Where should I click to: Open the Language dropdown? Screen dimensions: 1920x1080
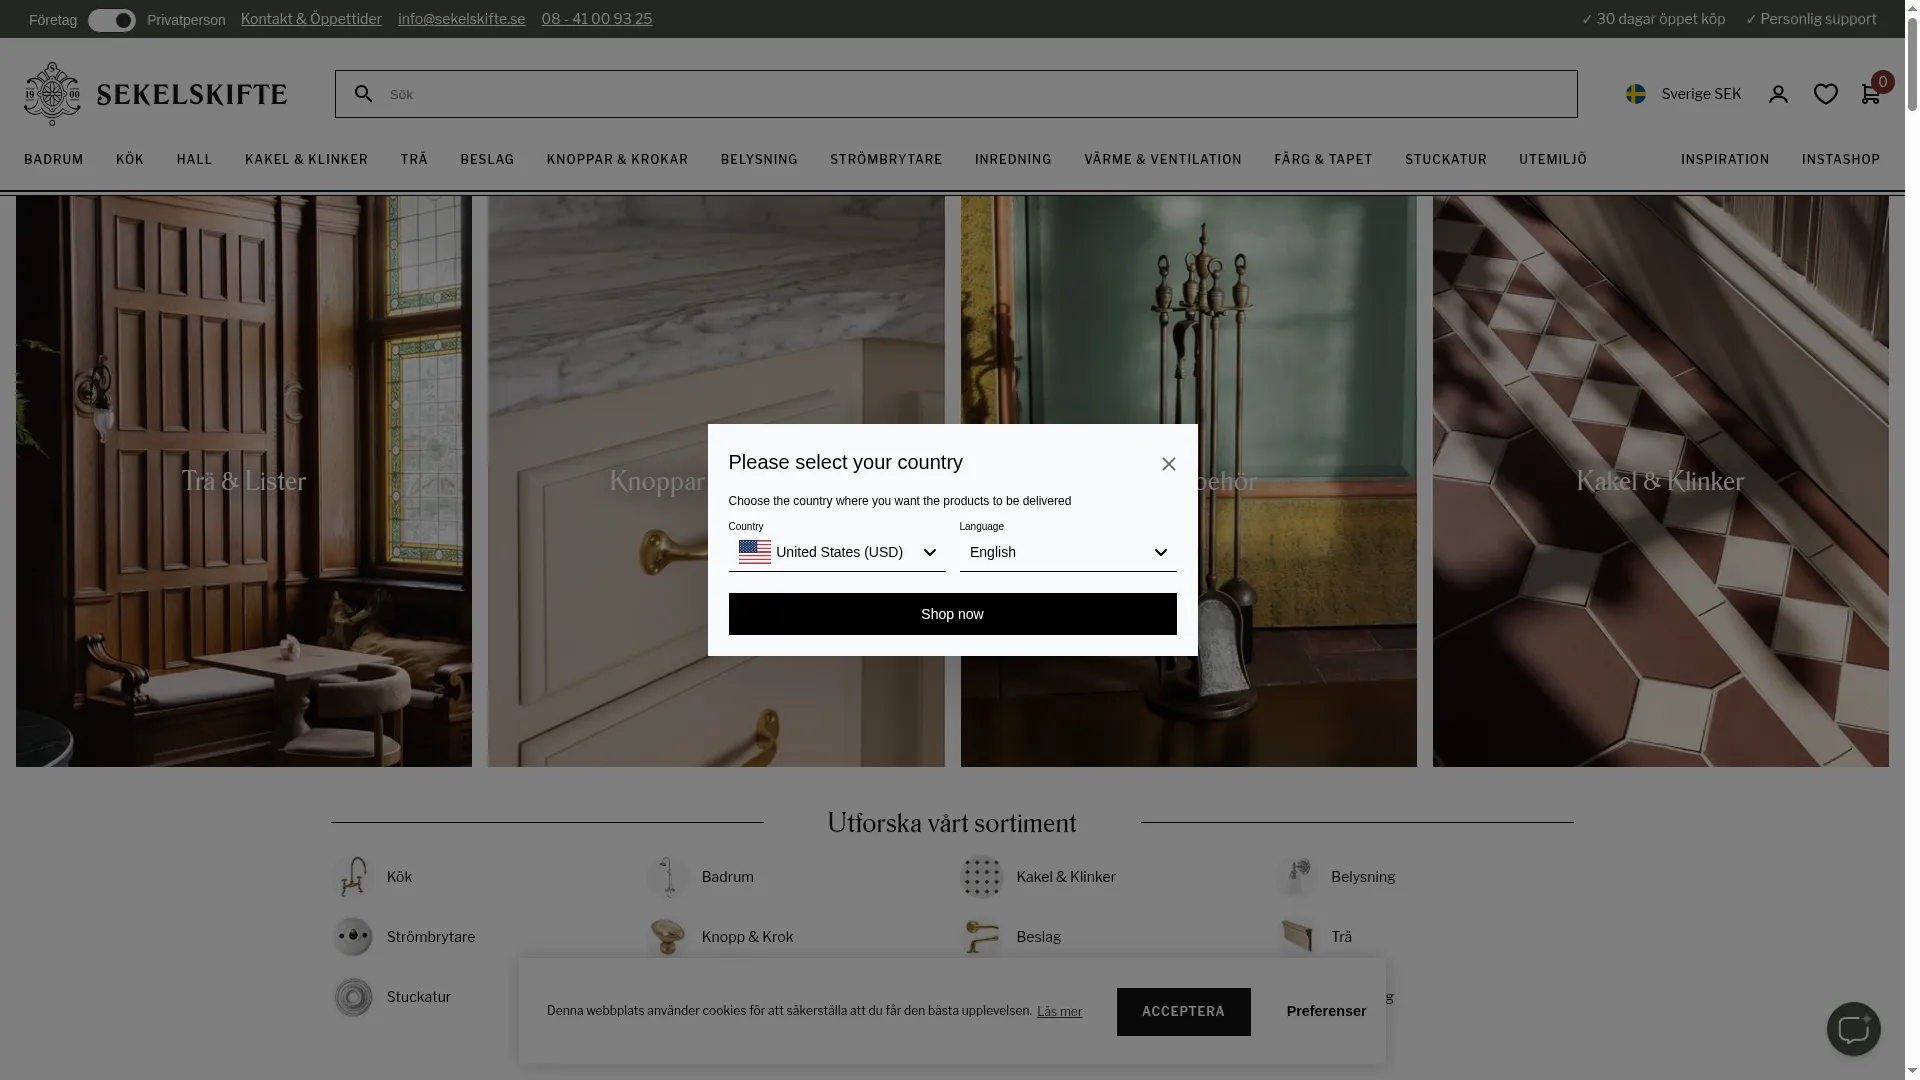1068,552
